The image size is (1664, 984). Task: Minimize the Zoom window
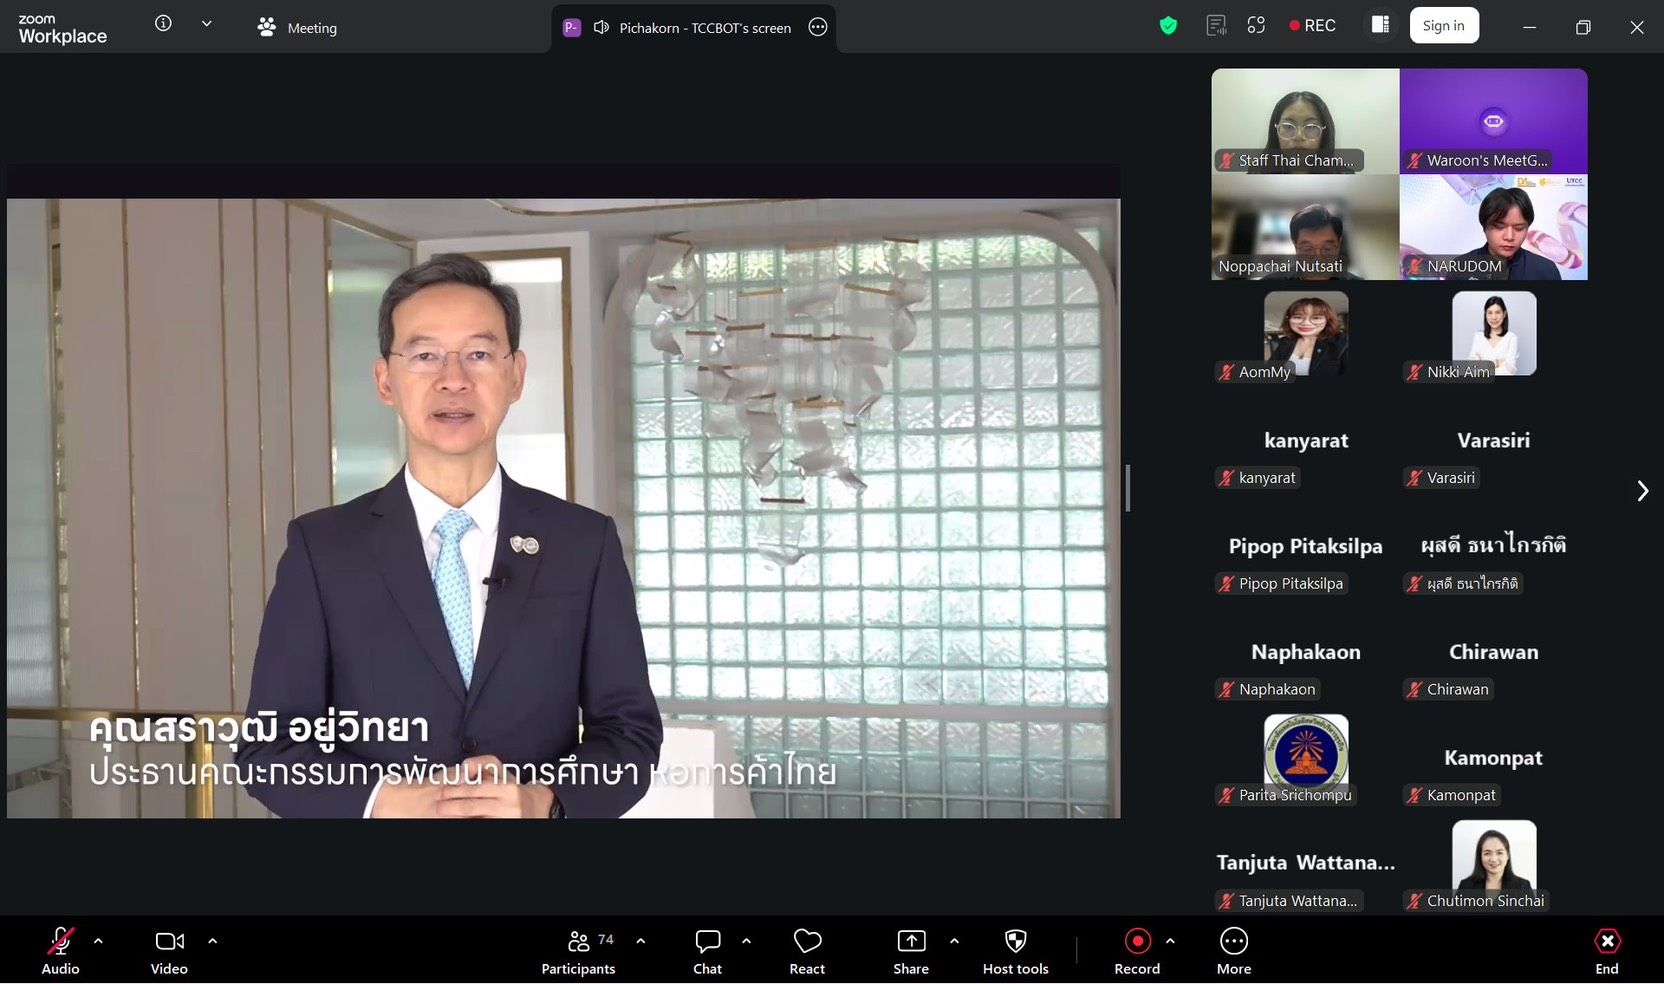pos(1529,27)
